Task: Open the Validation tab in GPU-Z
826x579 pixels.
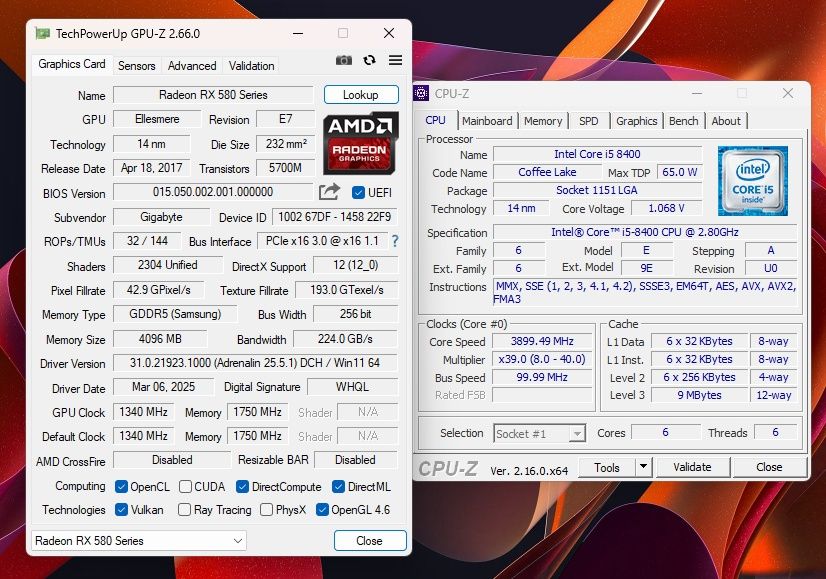Action: [251, 66]
